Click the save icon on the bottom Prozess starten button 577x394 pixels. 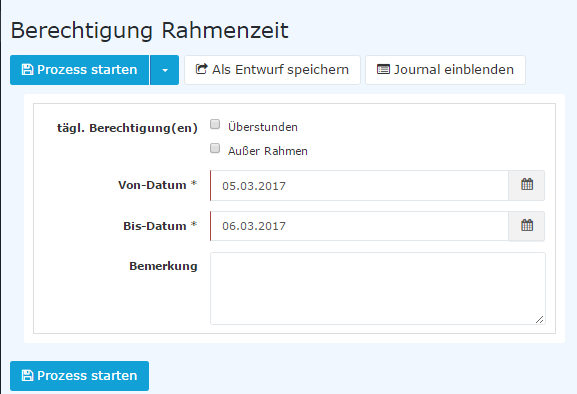(x=27, y=376)
